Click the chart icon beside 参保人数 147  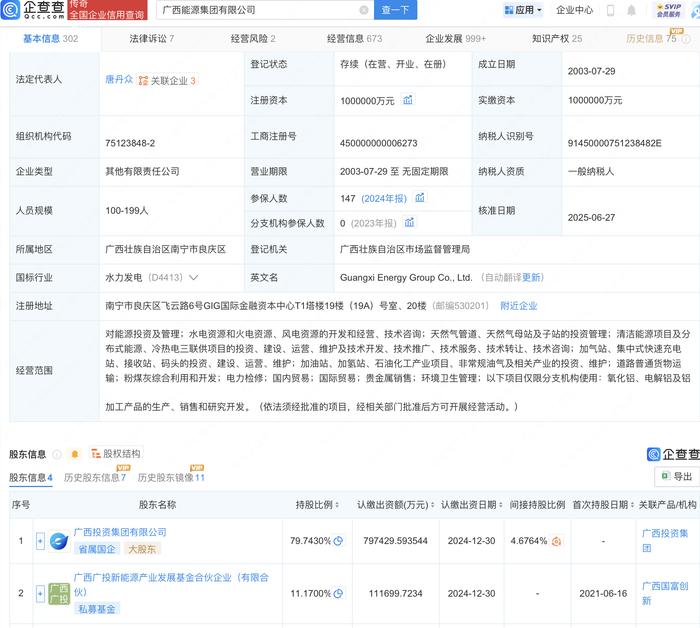click(420, 198)
